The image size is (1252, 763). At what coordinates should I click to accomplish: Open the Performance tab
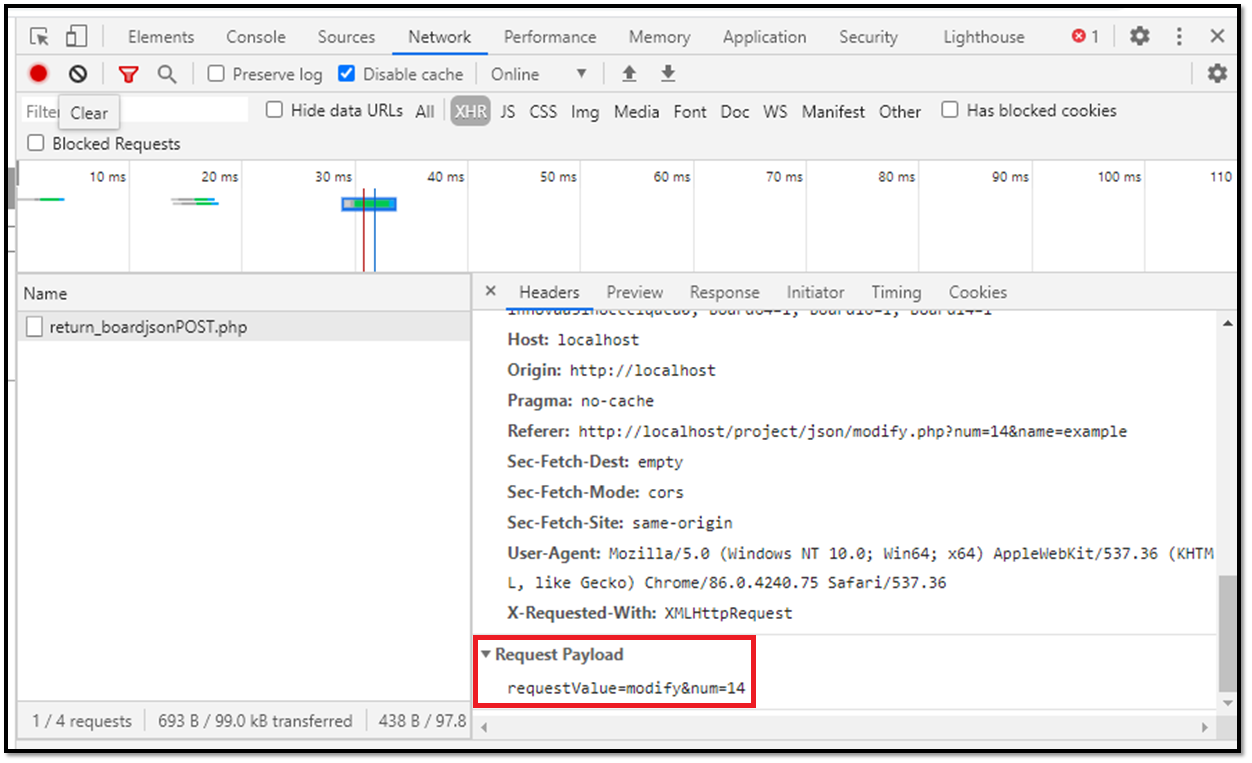tap(550, 37)
